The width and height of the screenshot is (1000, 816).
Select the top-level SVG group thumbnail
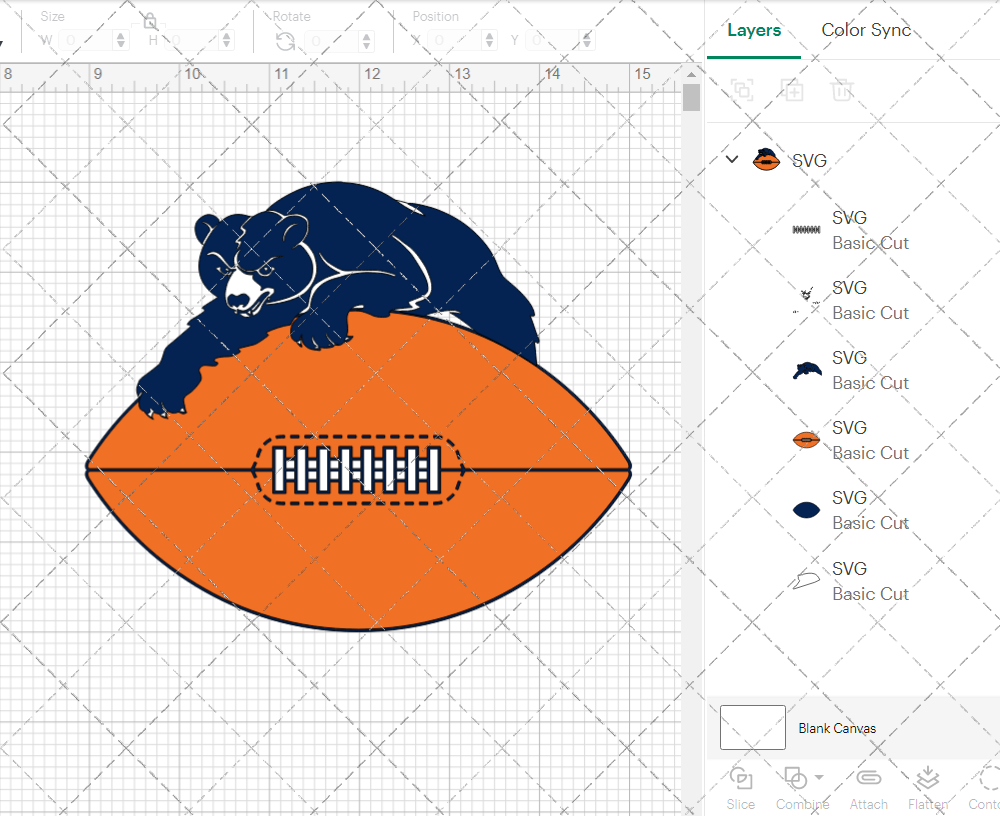pyautogui.click(x=766, y=159)
